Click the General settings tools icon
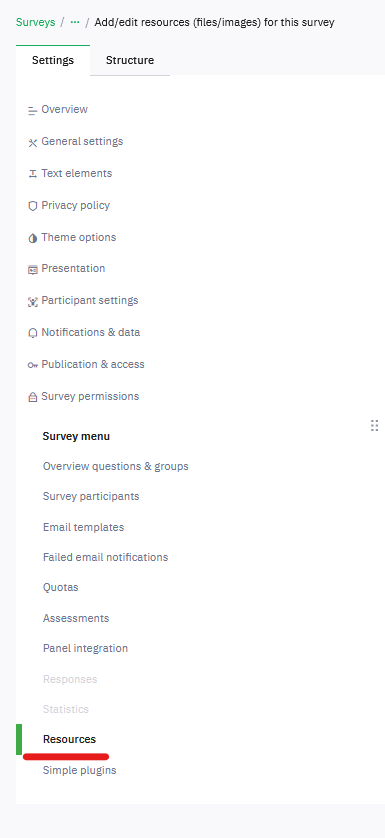The width and height of the screenshot is (385, 838). [x=33, y=143]
